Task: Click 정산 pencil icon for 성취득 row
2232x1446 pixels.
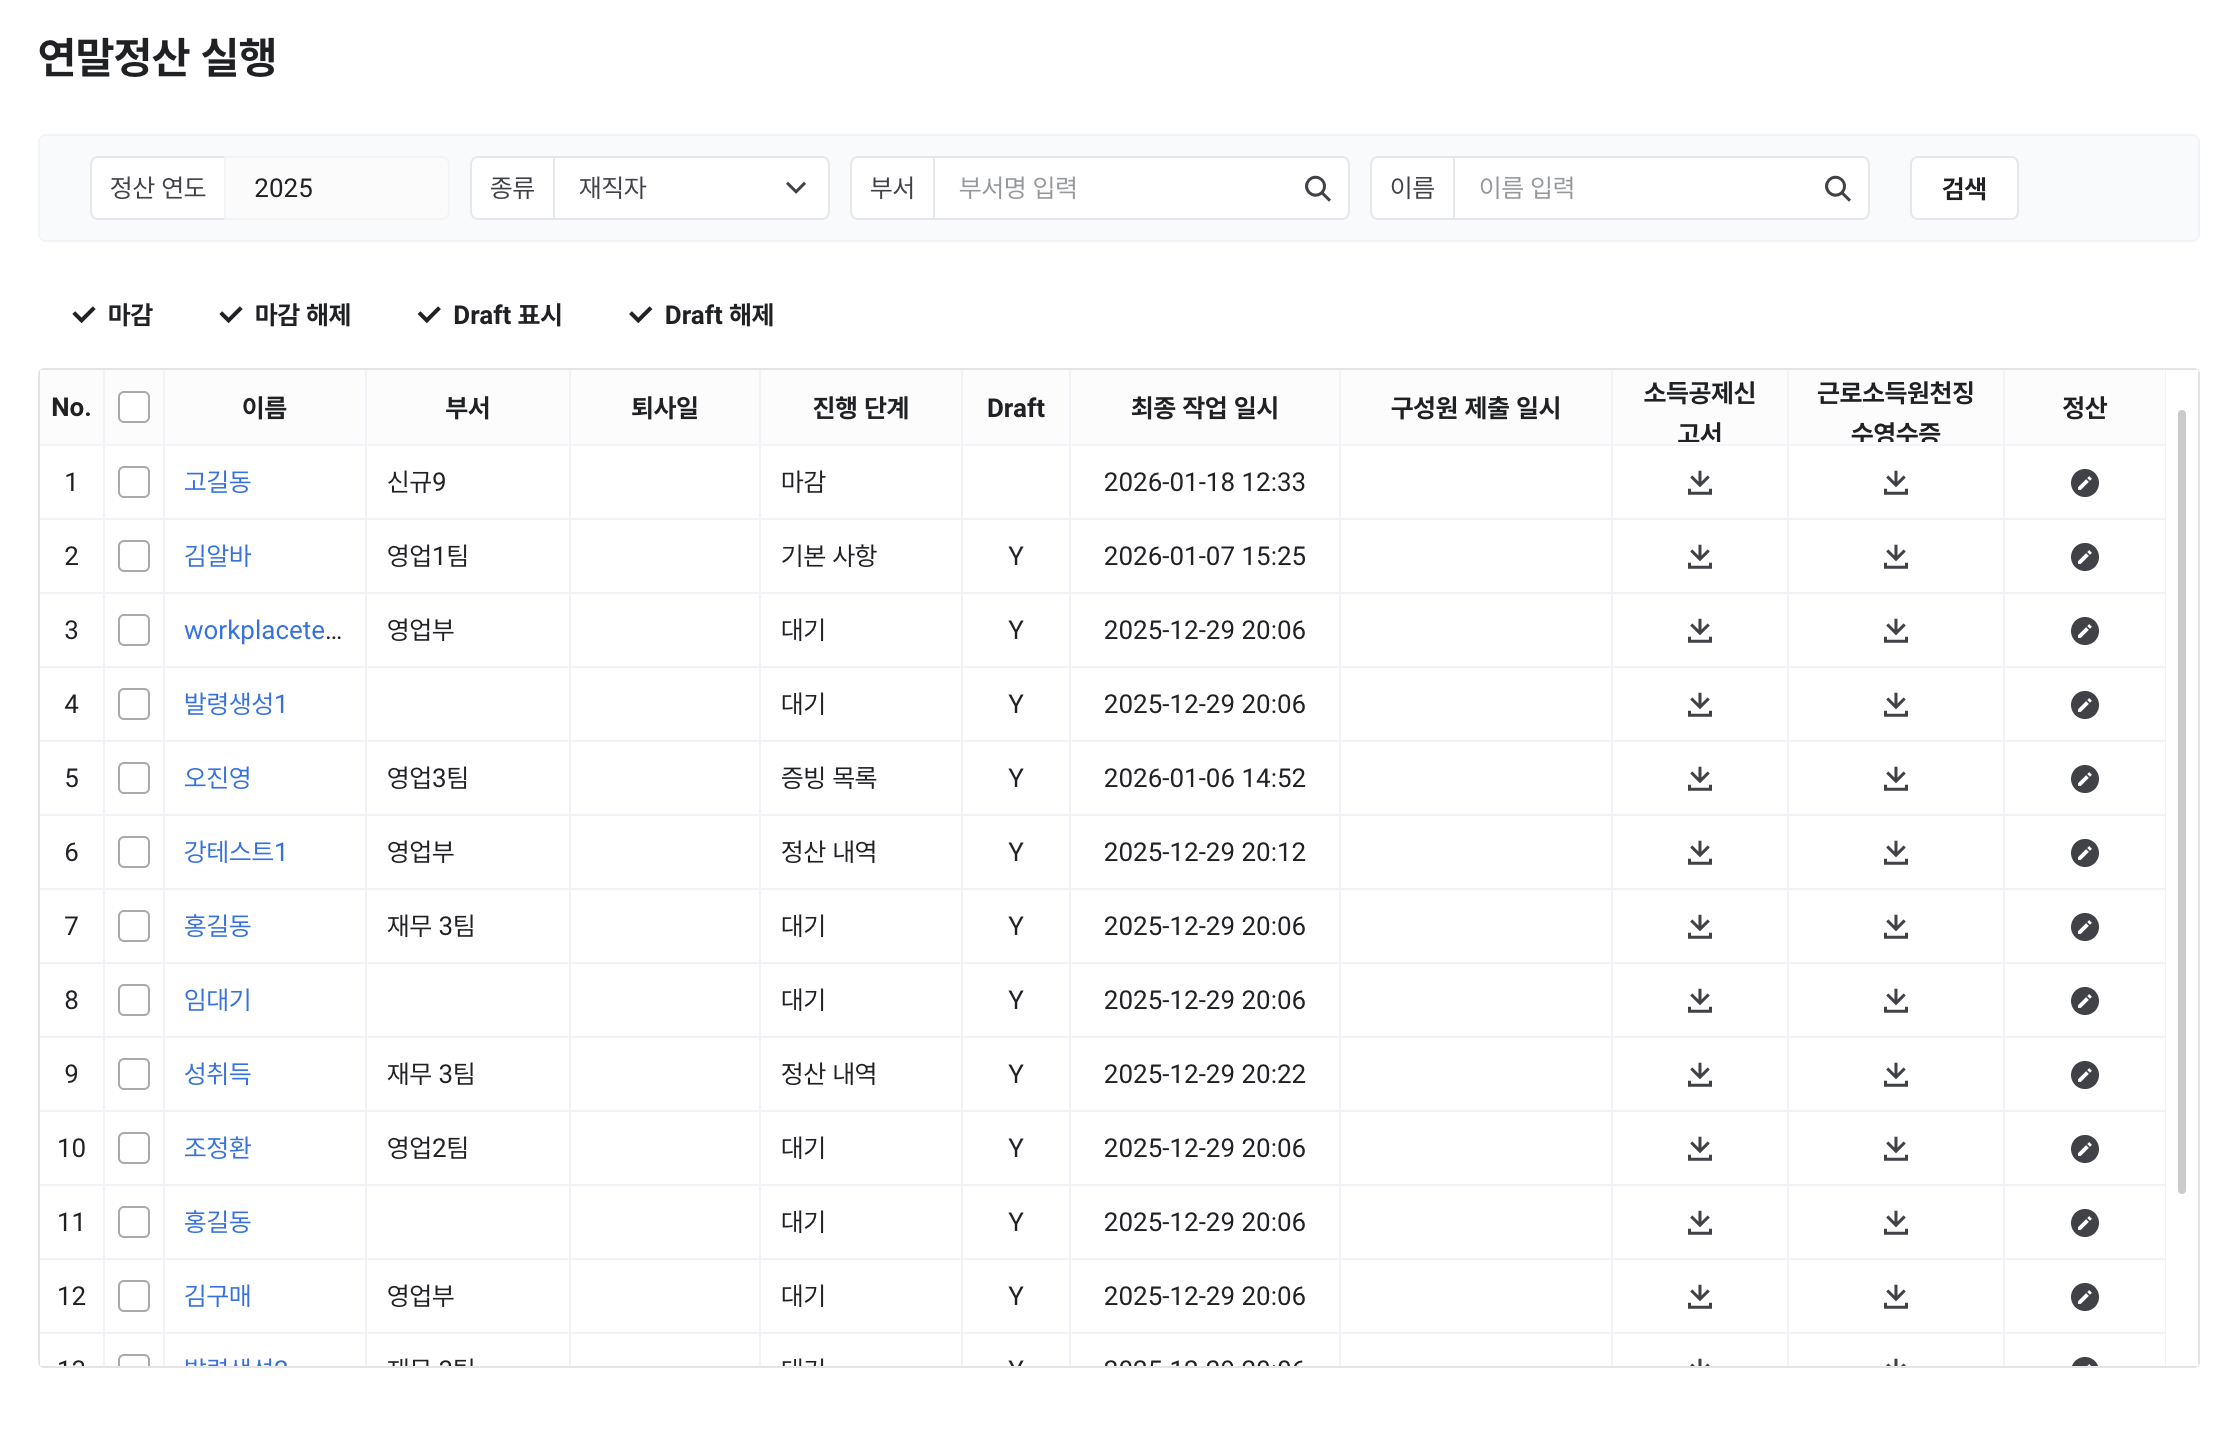Action: tap(2084, 1075)
